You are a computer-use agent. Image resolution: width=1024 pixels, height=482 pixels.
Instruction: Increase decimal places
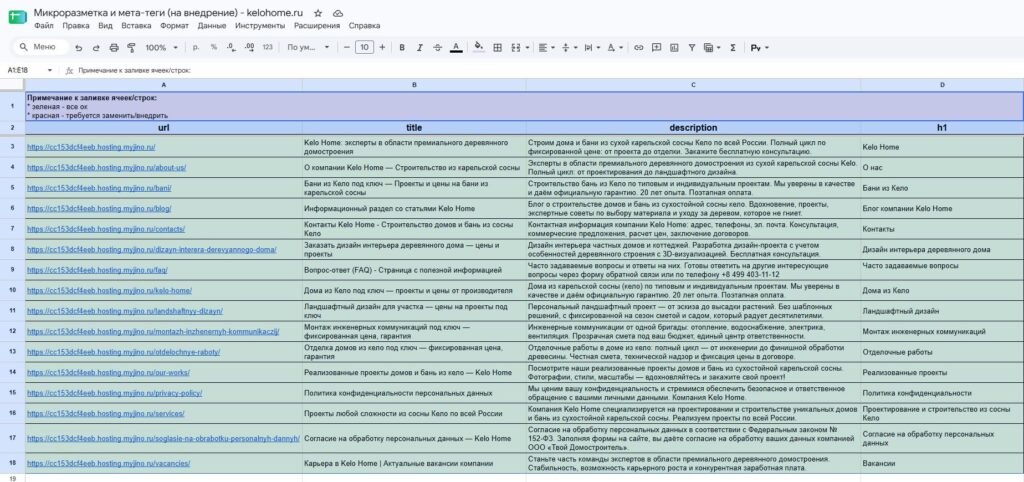tap(249, 48)
